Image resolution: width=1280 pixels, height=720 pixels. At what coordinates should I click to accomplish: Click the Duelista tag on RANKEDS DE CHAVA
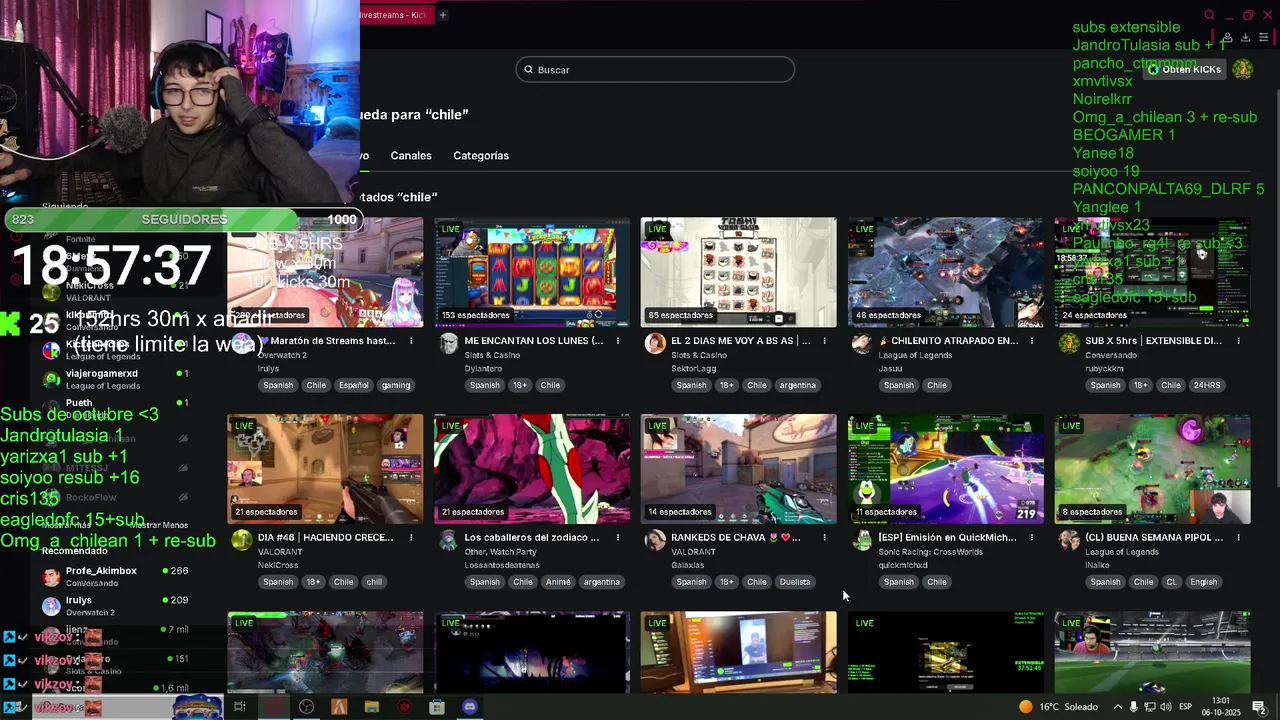795,582
